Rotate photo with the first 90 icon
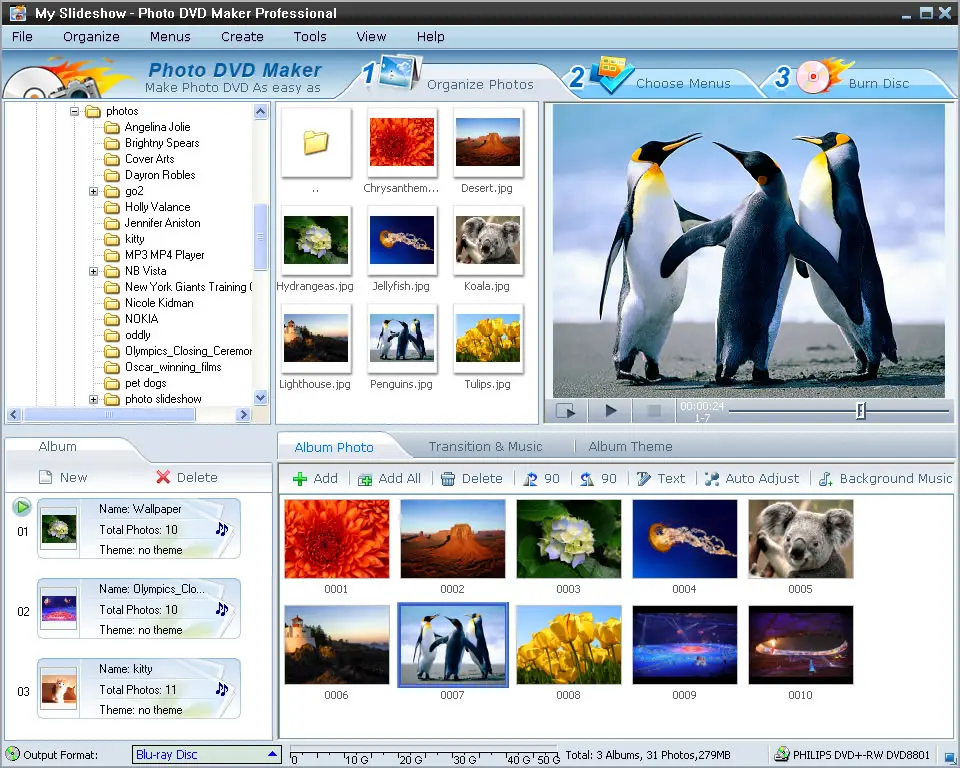Screen dimensions: 960x768 531,479
